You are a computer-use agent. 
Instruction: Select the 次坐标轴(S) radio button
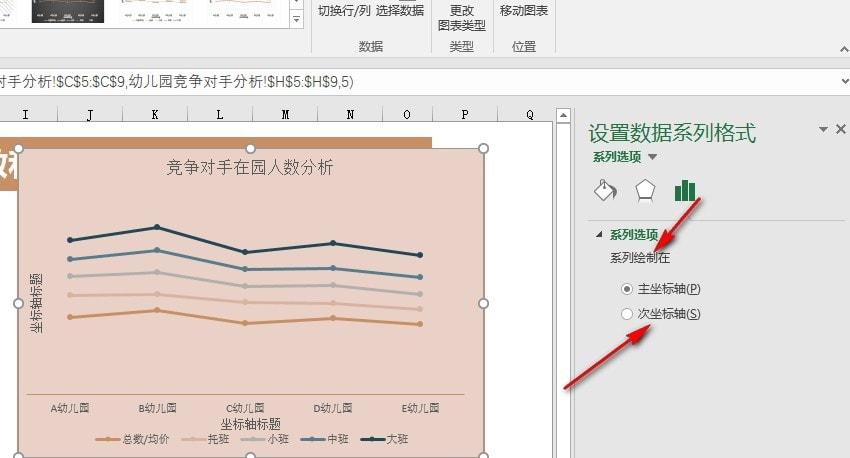[x=627, y=314]
